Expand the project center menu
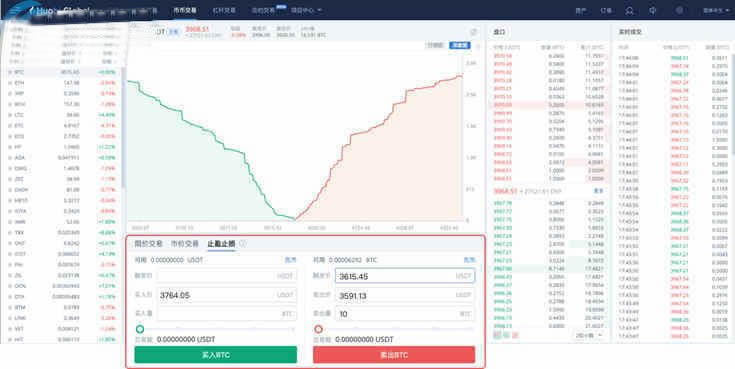Image resolution: width=735 pixels, height=369 pixels. [306, 10]
